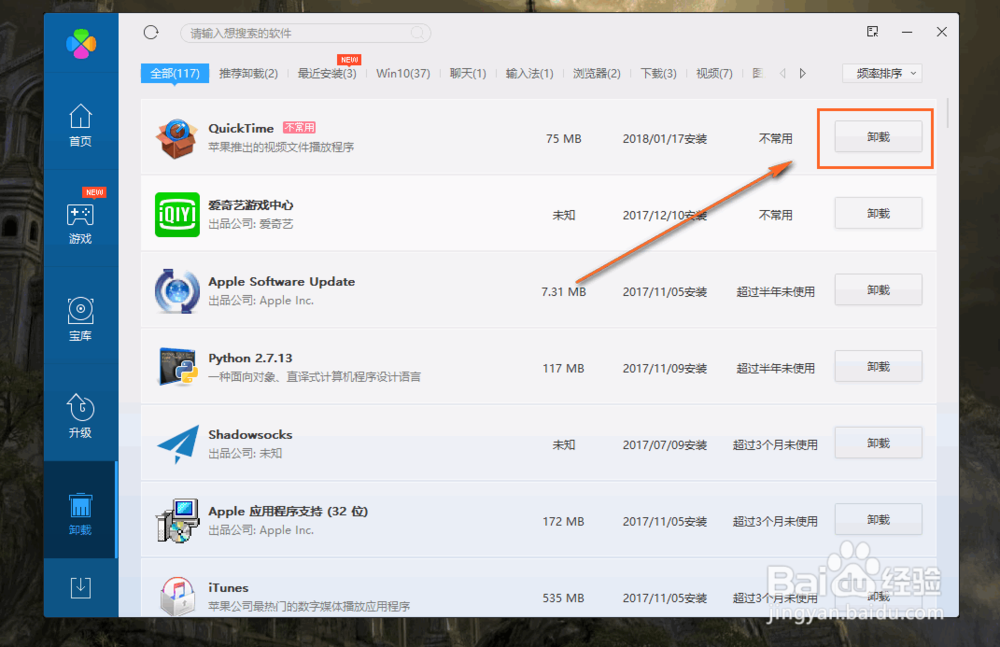The width and height of the screenshot is (1000, 647).
Task: Switch to the 视频(7) category tab
Action: [713, 72]
